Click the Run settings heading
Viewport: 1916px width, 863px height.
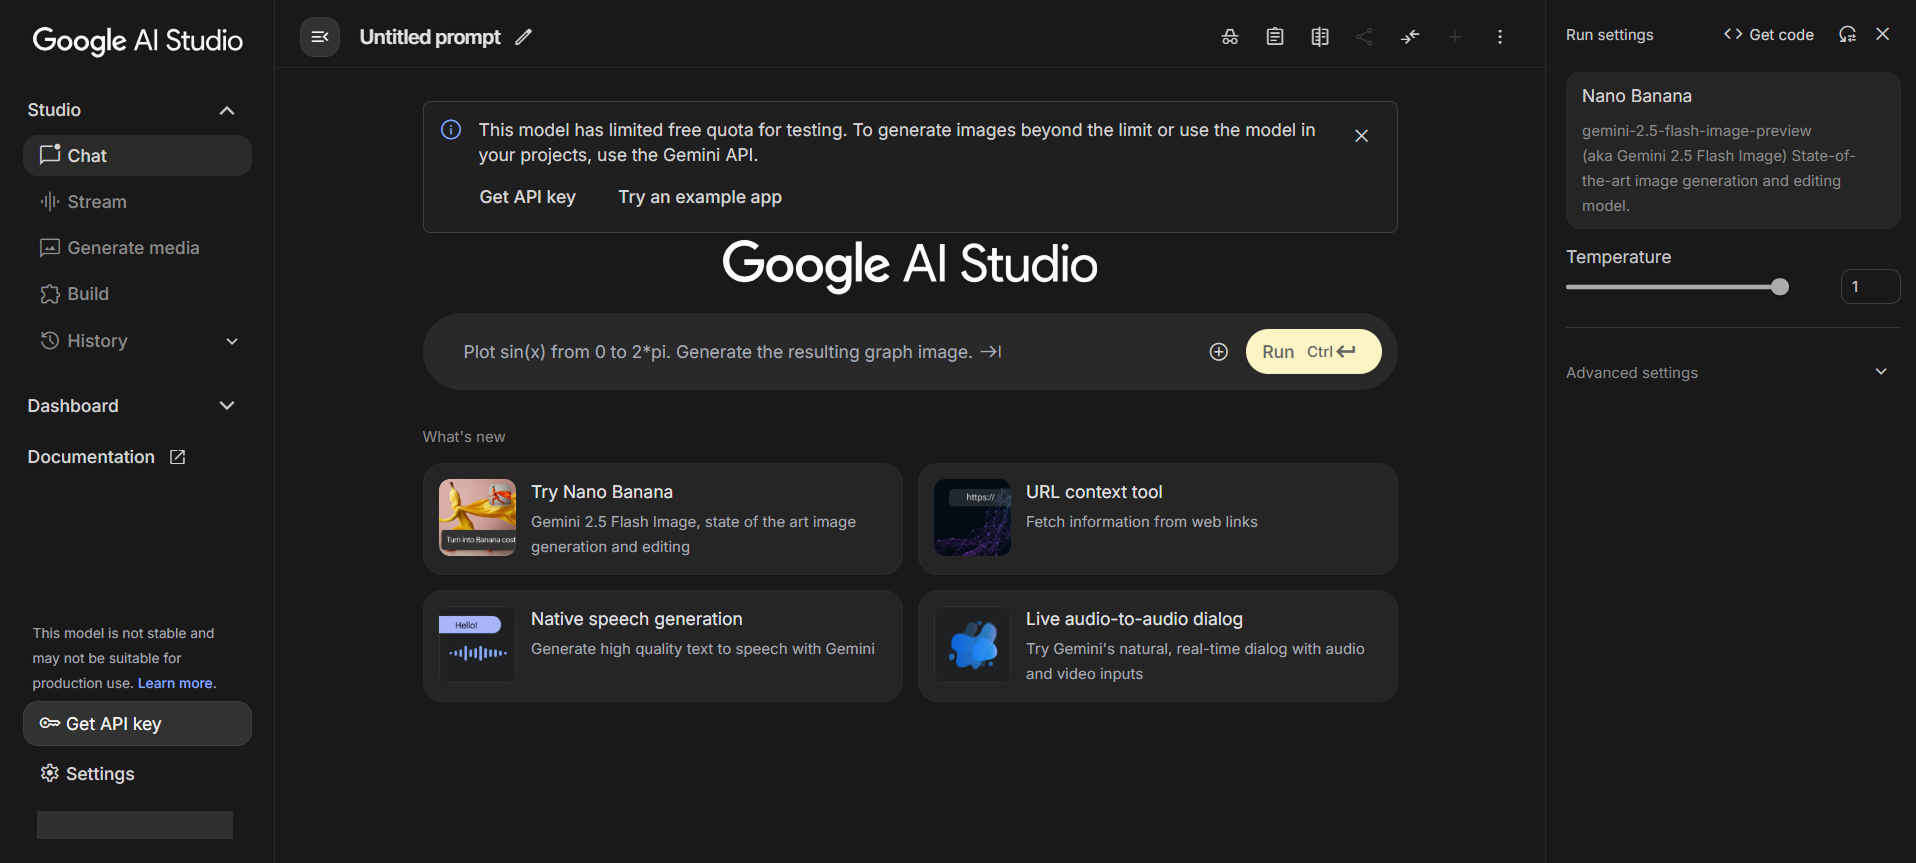coord(1610,35)
